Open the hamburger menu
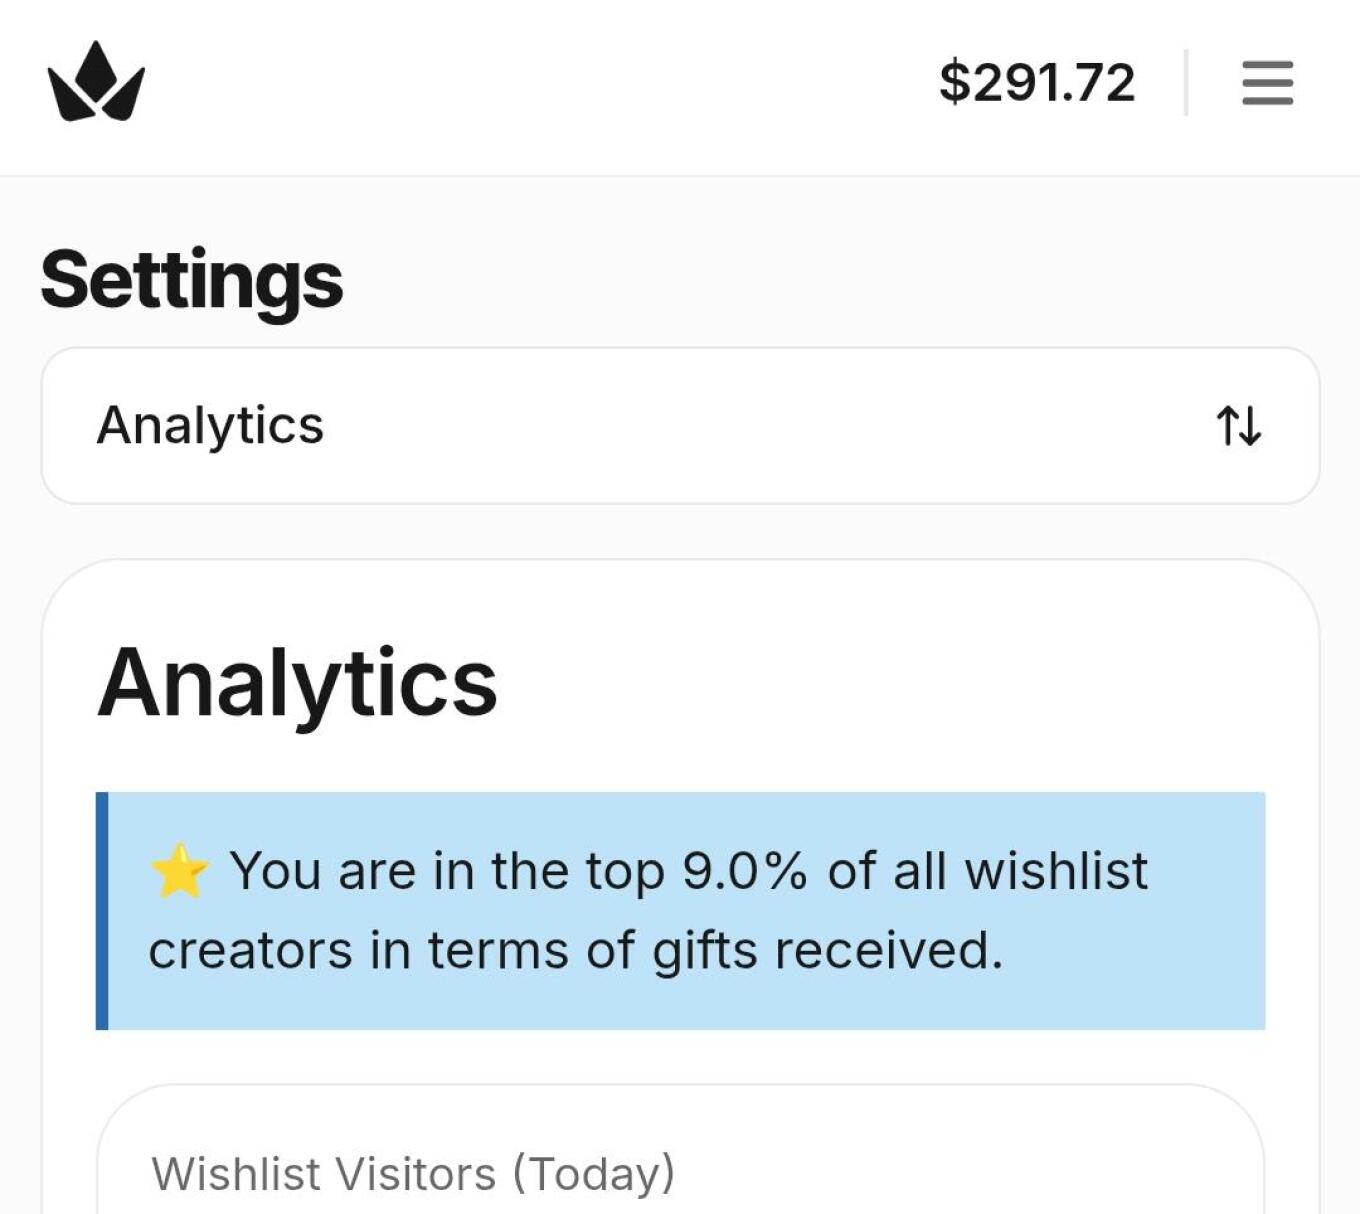The image size is (1360, 1214). (1267, 82)
